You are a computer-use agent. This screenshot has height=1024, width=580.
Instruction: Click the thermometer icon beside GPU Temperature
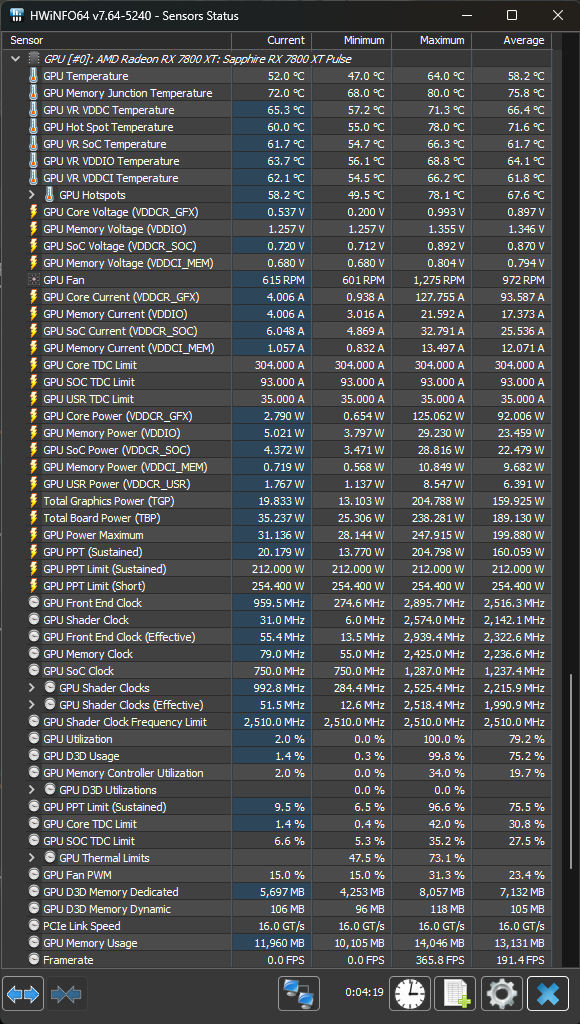pos(34,76)
